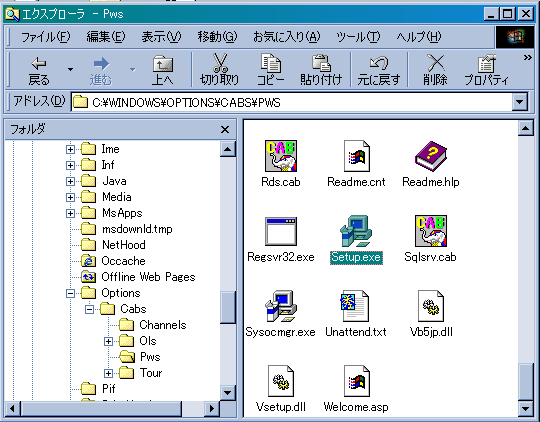This screenshot has width=540, height=422.
Task: Go up one folder with 上へ icon
Action: pos(163,63)
